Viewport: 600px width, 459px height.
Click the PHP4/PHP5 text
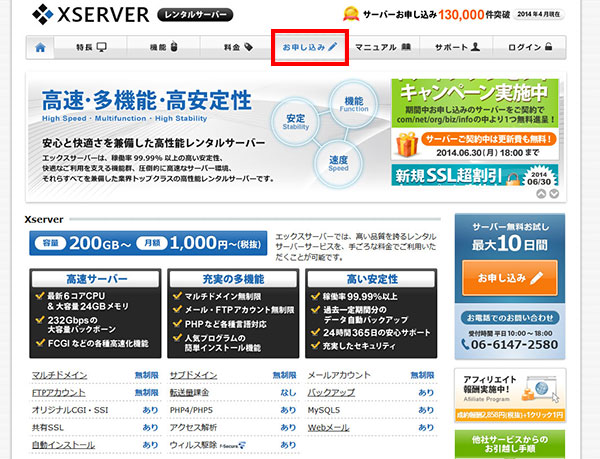coord(191,410)
